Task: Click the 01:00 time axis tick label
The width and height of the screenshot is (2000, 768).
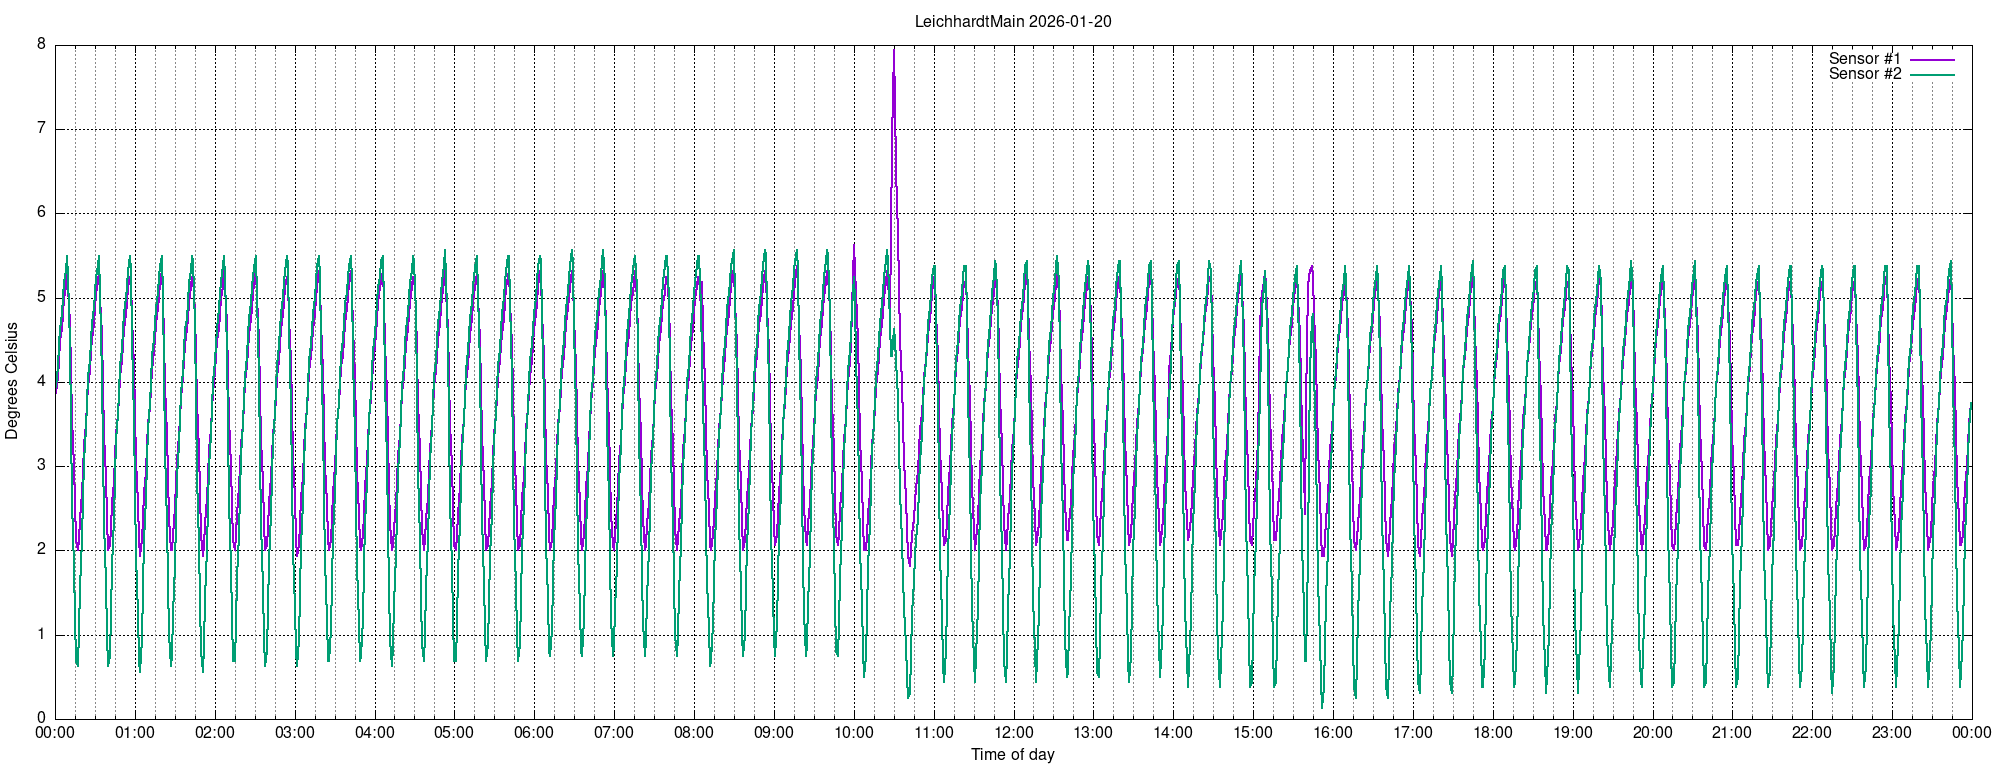Action: tap(134, 733)
